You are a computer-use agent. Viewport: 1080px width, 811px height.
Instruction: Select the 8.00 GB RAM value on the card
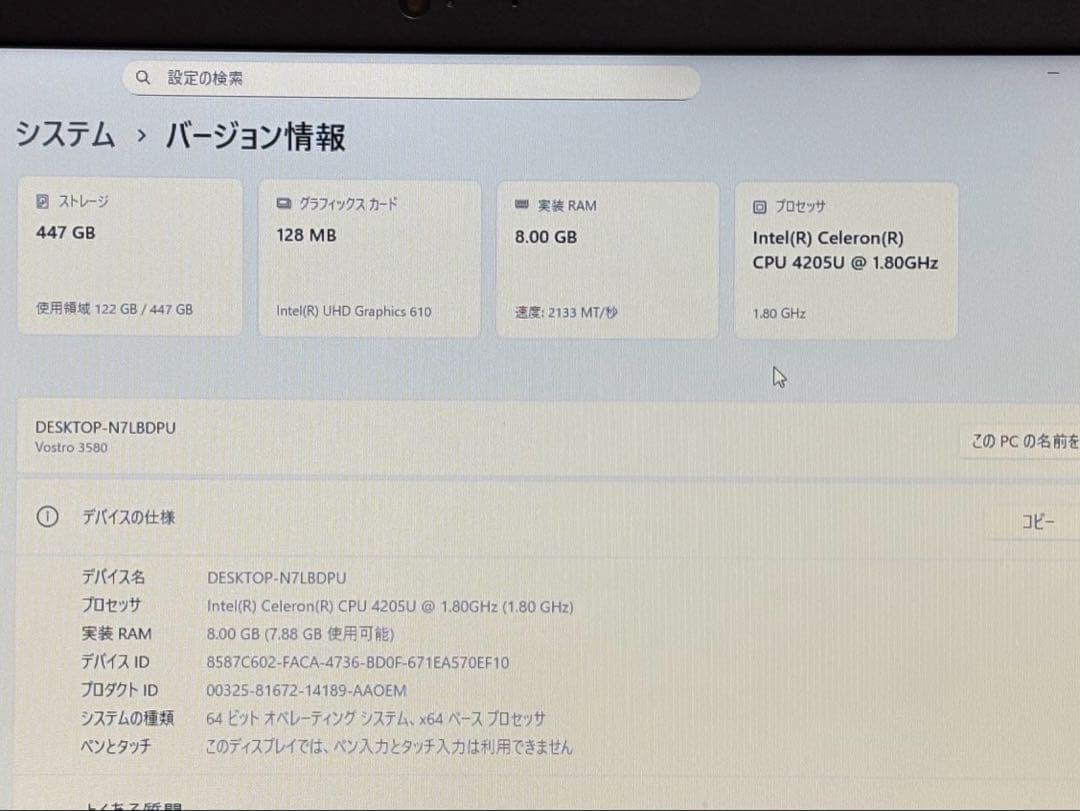(545, 237)
